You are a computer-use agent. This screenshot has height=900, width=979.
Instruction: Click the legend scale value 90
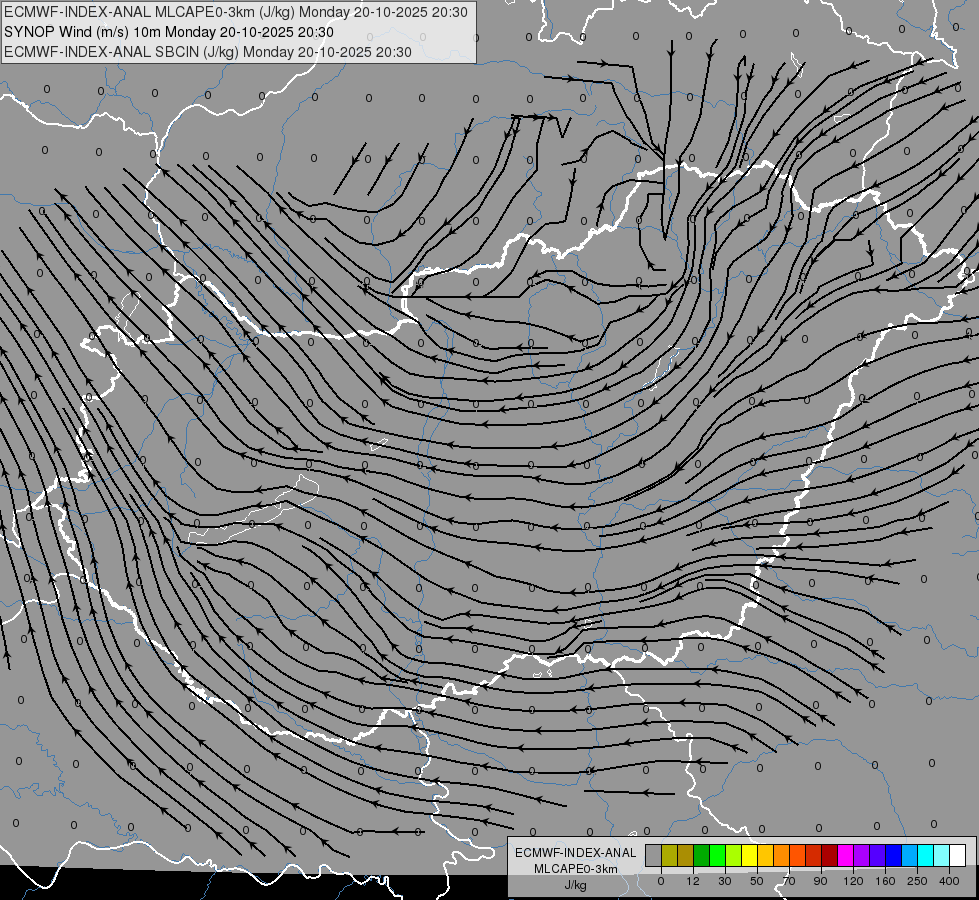tap(820, 881)
